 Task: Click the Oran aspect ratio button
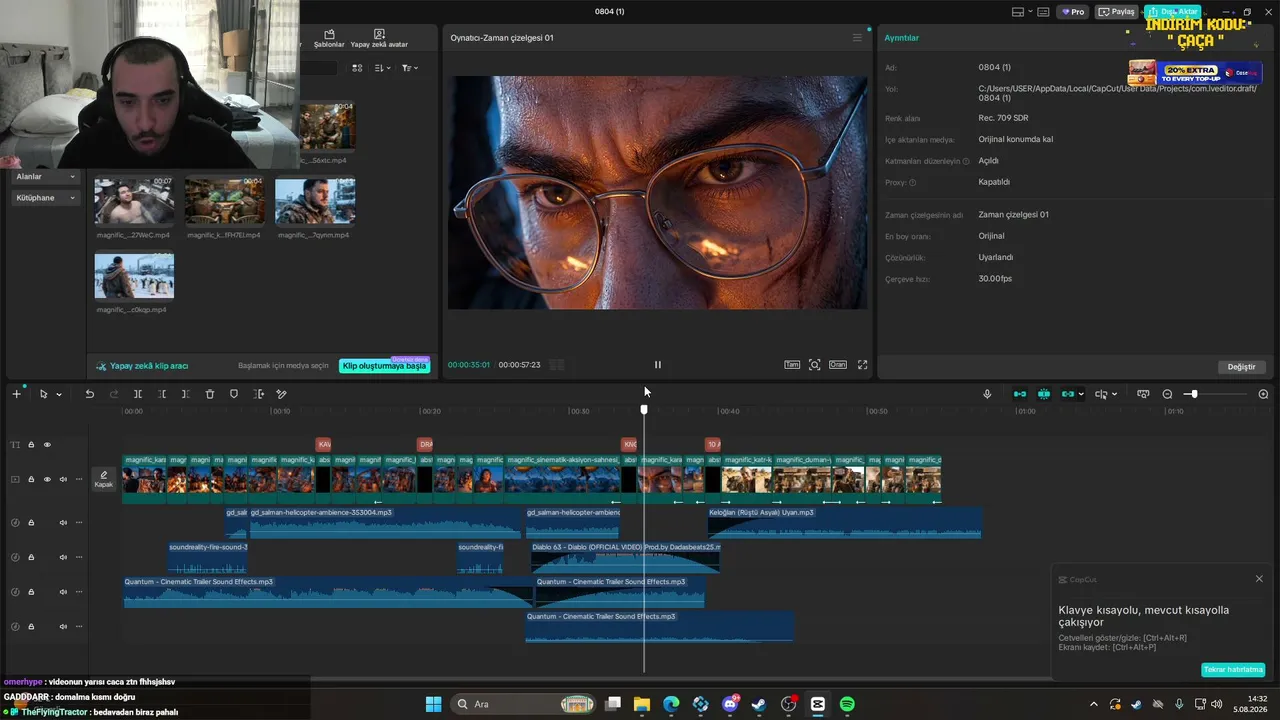coord(838,365)
